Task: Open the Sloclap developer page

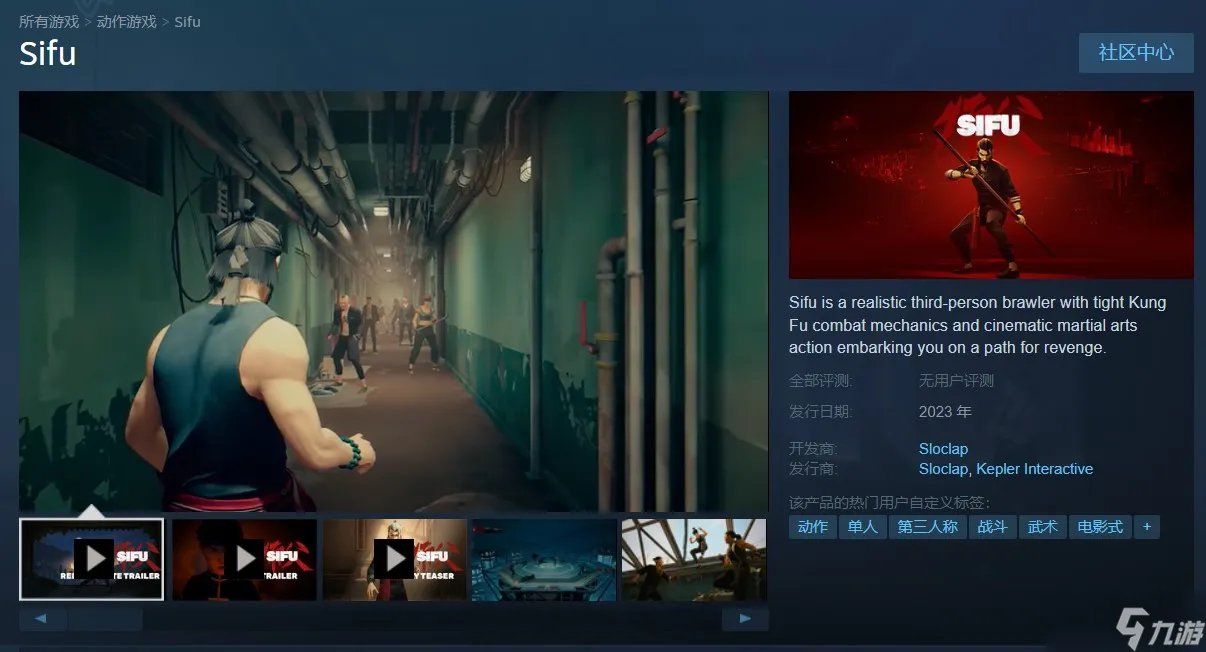Action: [x=942, y=448]
